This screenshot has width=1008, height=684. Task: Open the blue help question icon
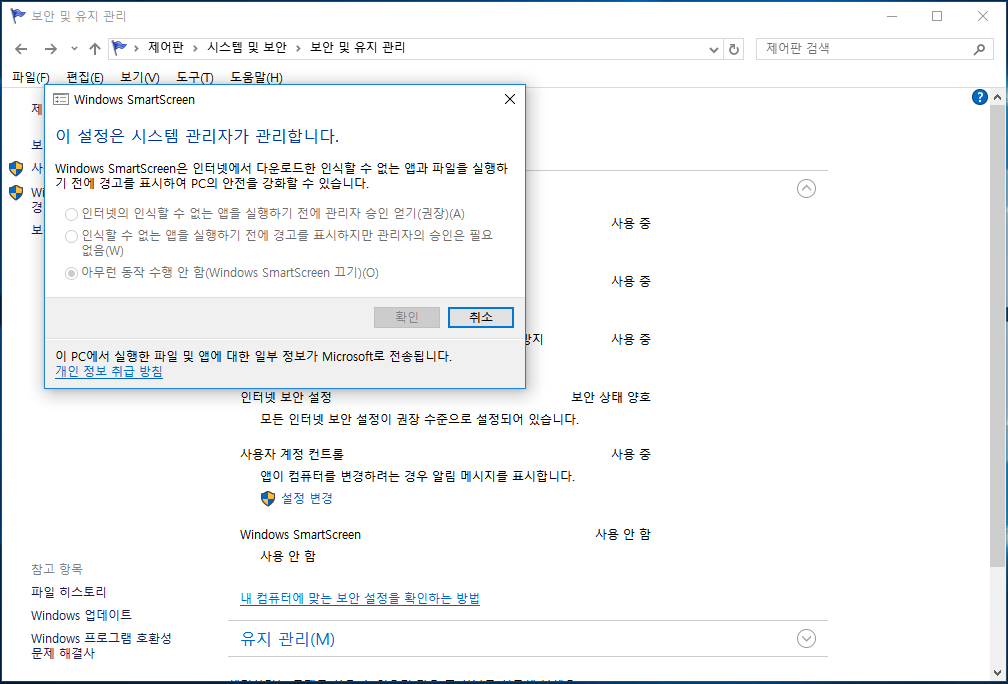(980, 97)
